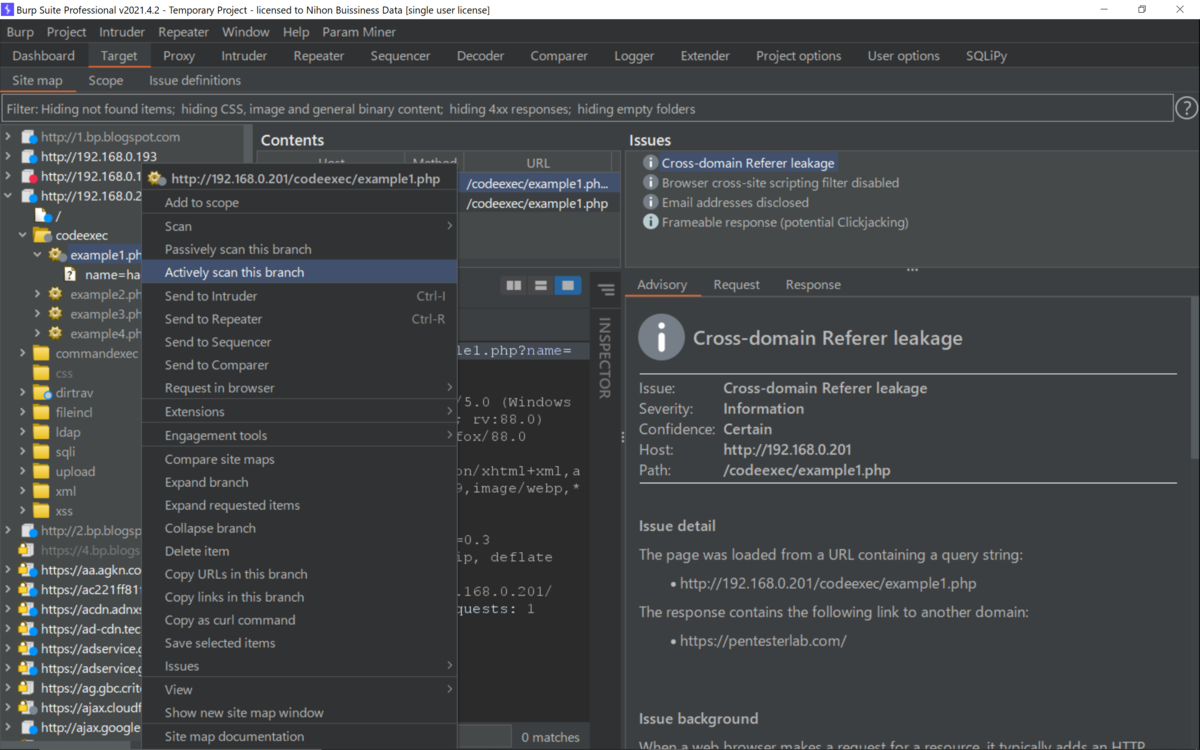Click the upload folder icon

[42, 471]
